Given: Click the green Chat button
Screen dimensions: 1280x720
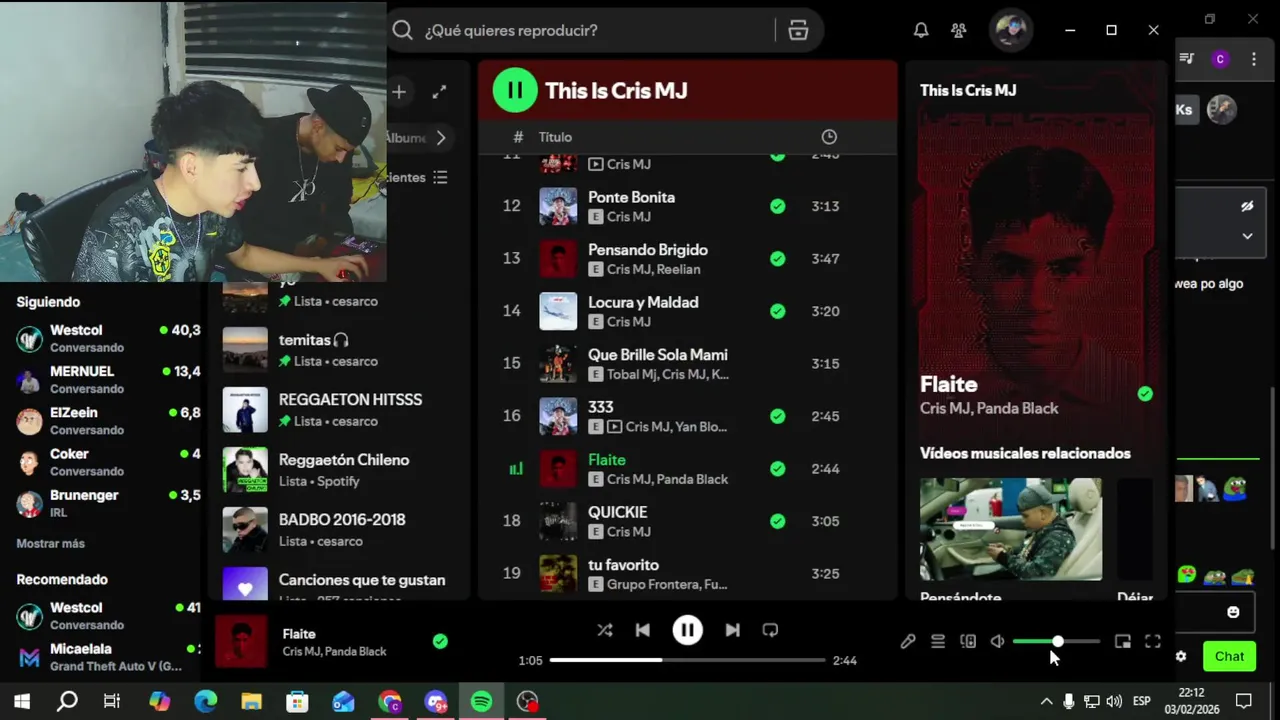Looking at the screenshot, I should 1229,656.
